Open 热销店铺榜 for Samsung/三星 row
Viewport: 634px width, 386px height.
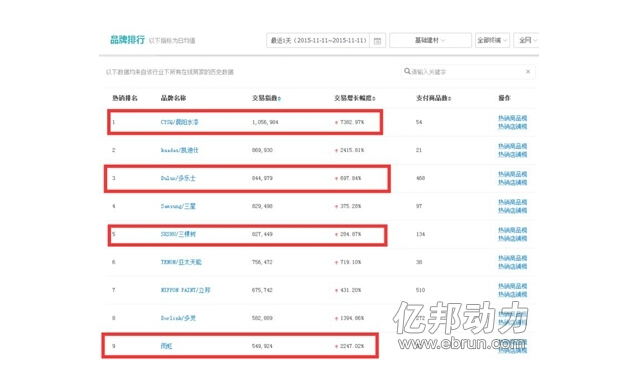point(512,210)
